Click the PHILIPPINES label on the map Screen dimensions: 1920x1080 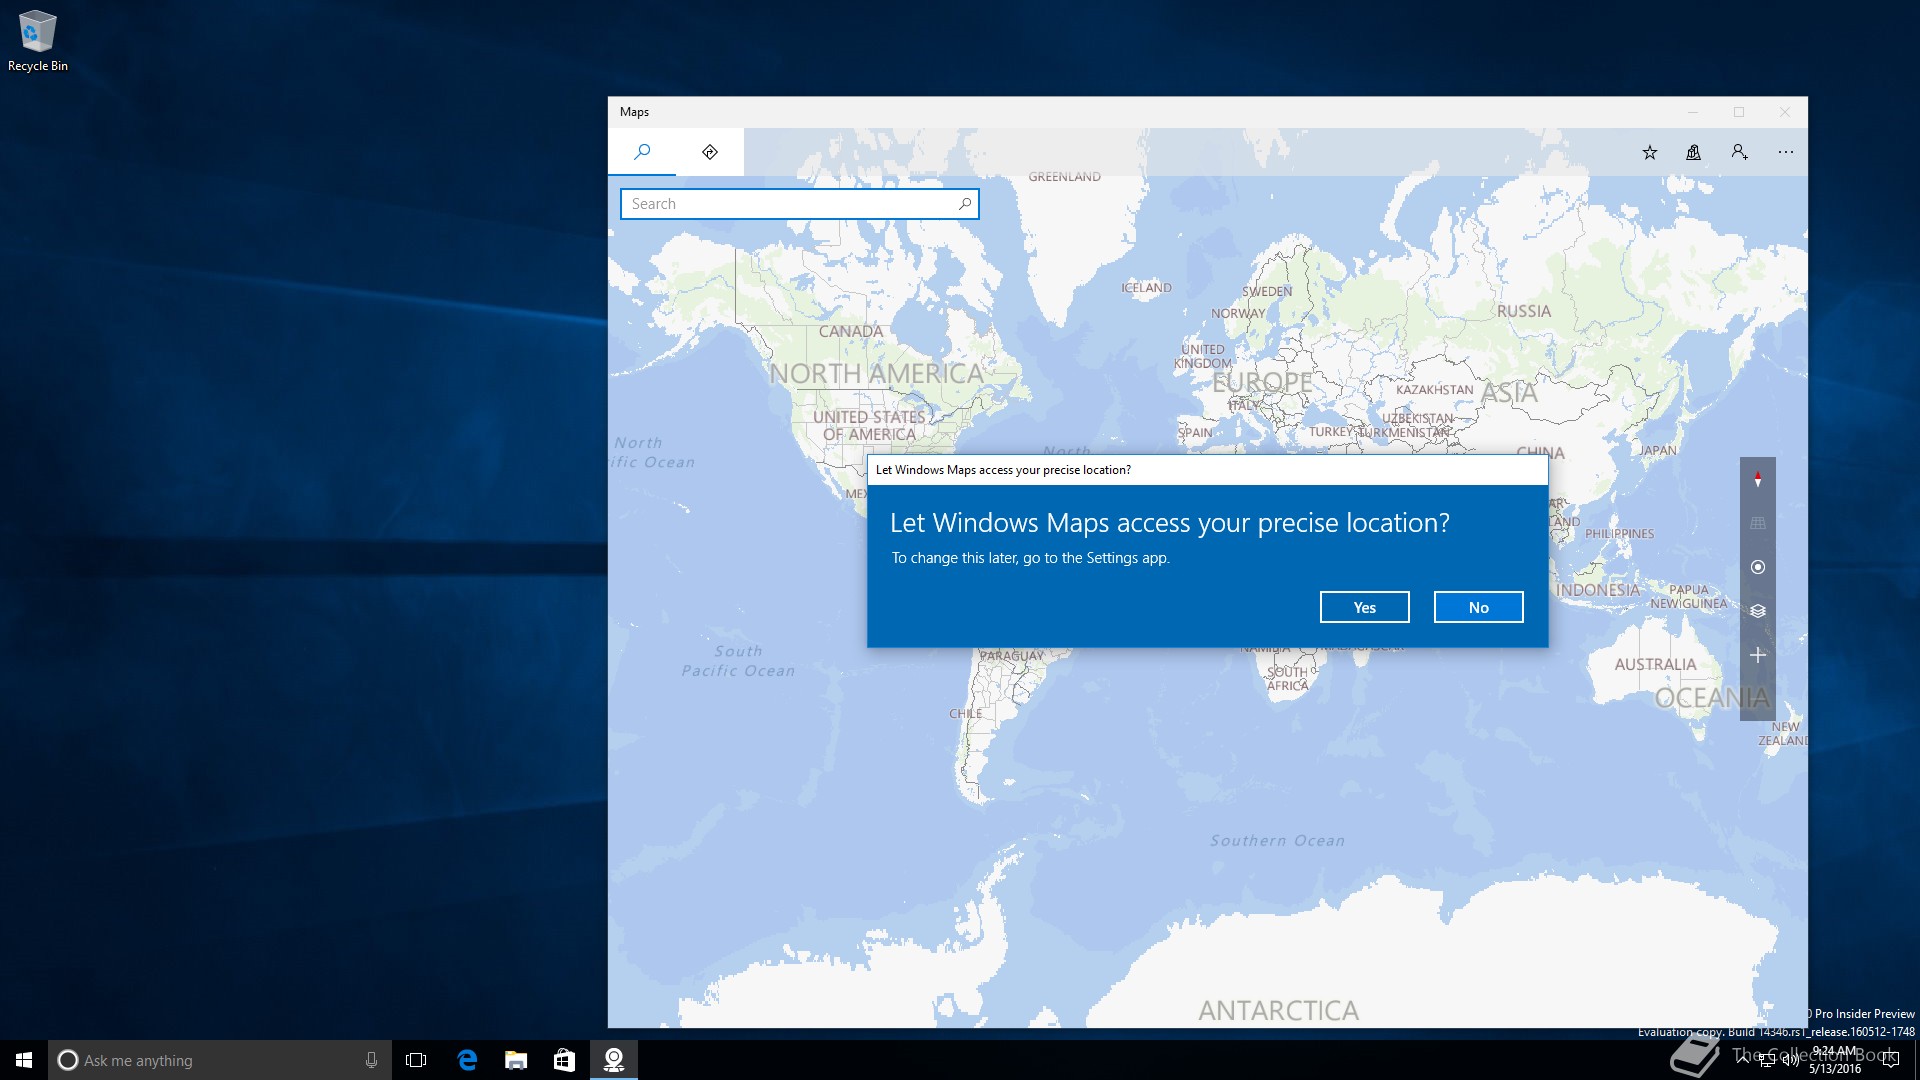point(1620,534)
